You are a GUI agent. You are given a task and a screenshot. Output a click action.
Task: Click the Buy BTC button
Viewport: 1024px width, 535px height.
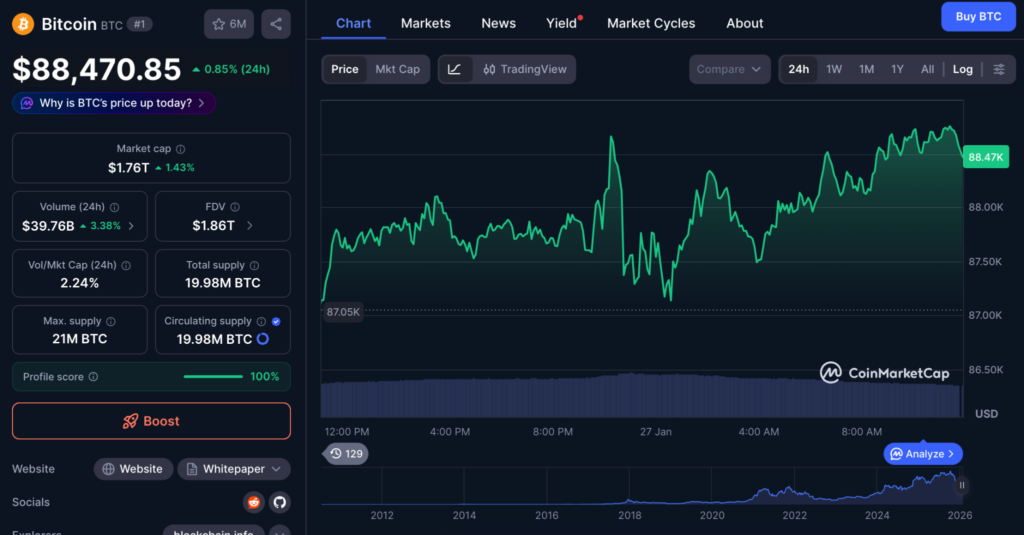977,17
